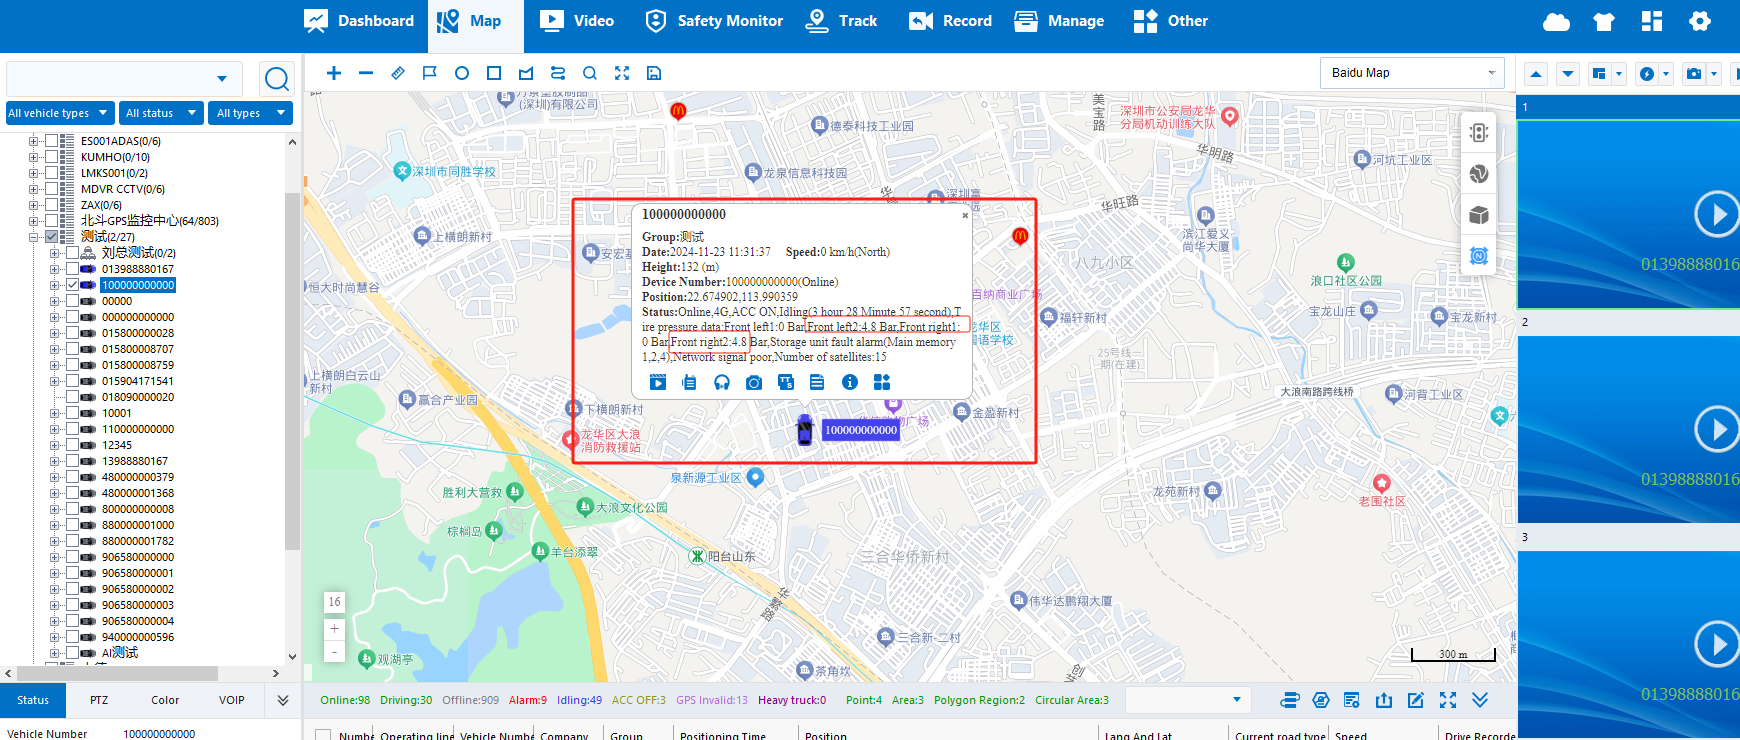Check the box for group KUMHO(0/10)
1740x740 pixels.
(51, 157)
